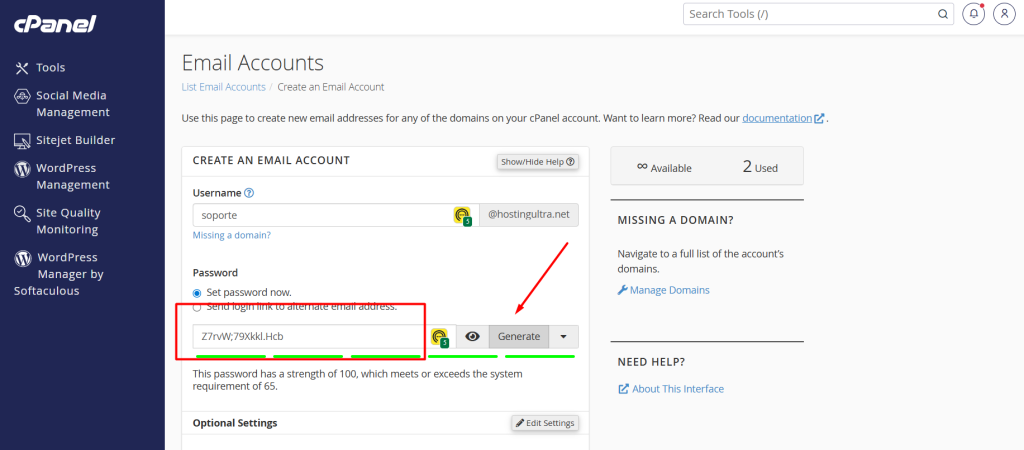Screen dimensions: 1024x450
Task: Open Tools in the sidebar
Action: (50, 67)
